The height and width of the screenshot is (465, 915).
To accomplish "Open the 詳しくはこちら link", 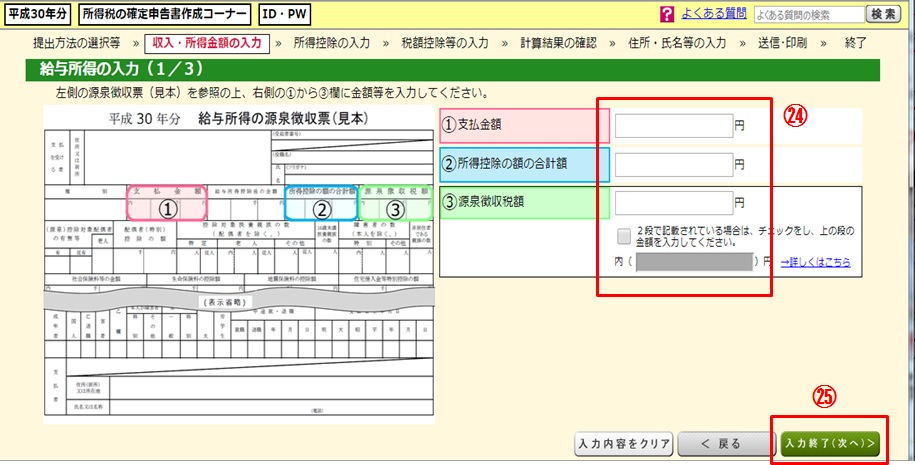I will [815, 263].
